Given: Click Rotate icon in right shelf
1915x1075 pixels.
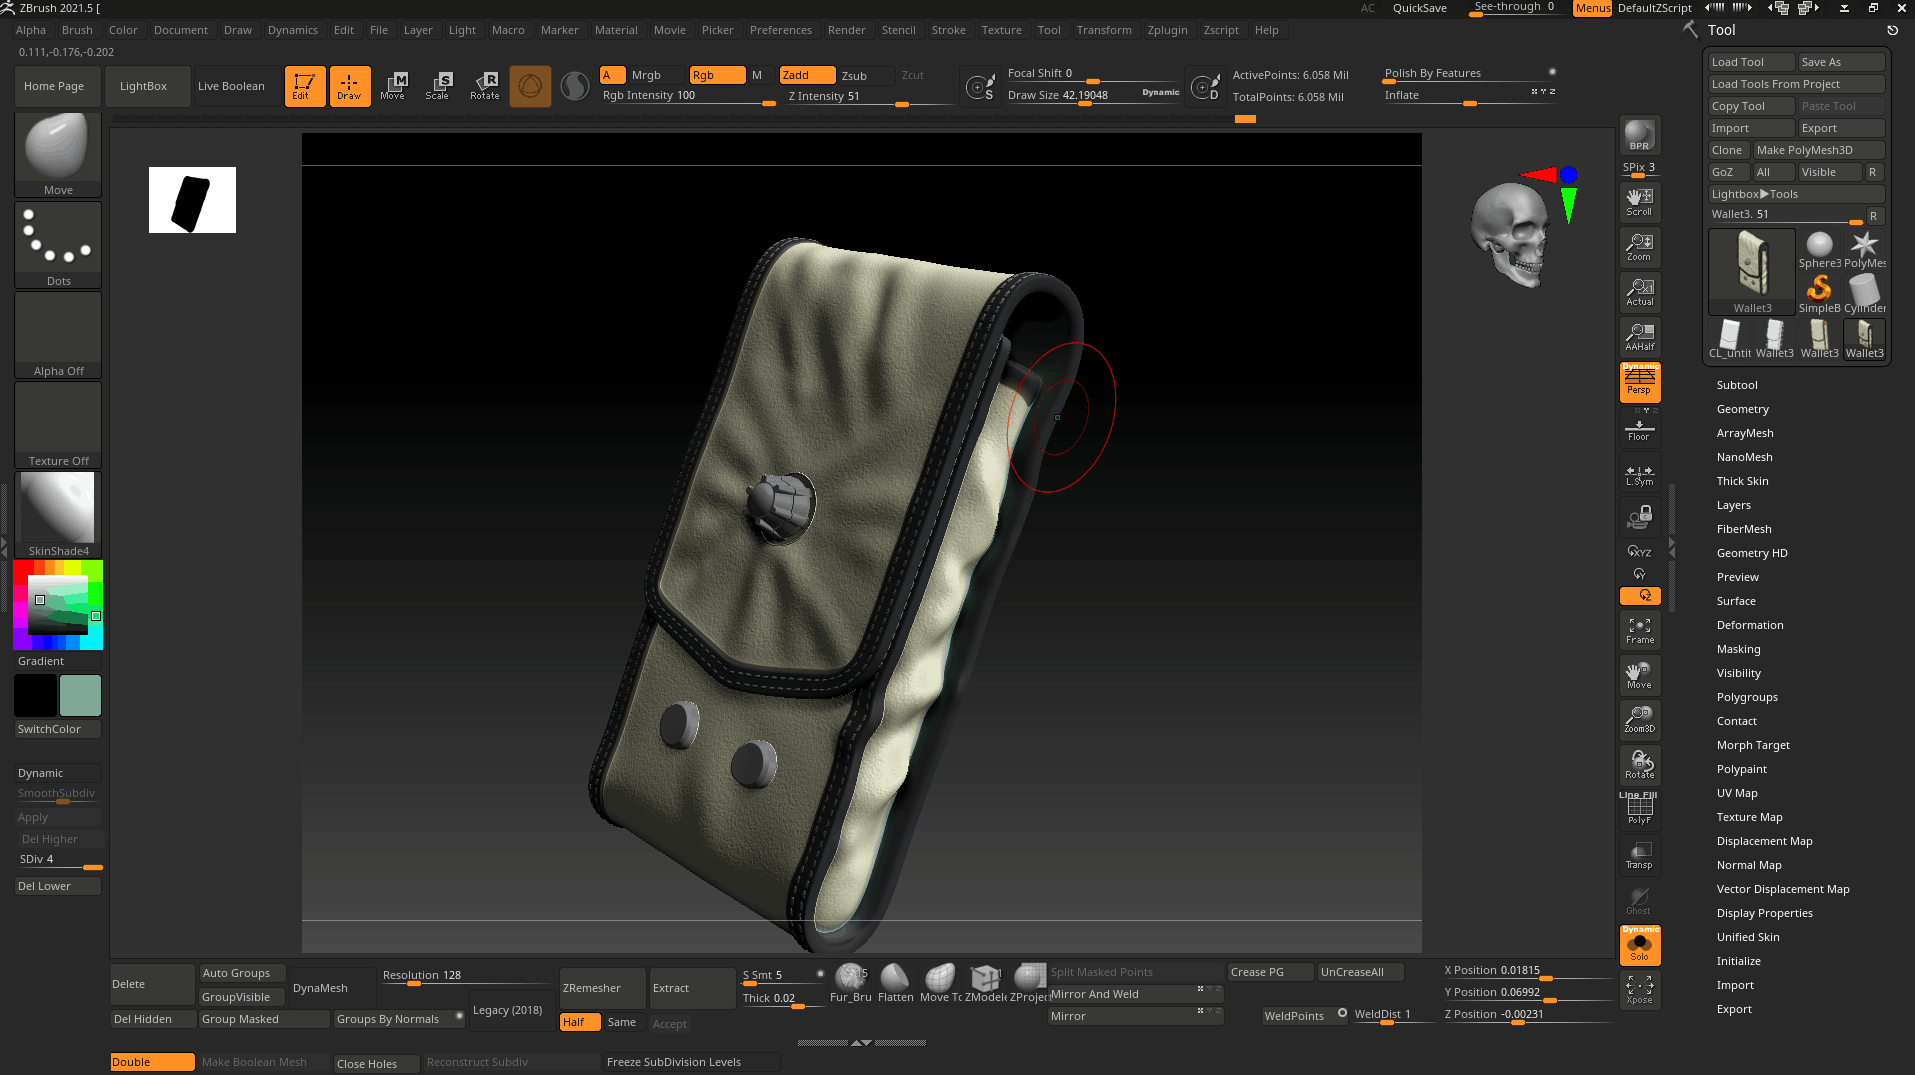Looking at the screenshot, I should pyautogui.click(x=1639, y=765).
